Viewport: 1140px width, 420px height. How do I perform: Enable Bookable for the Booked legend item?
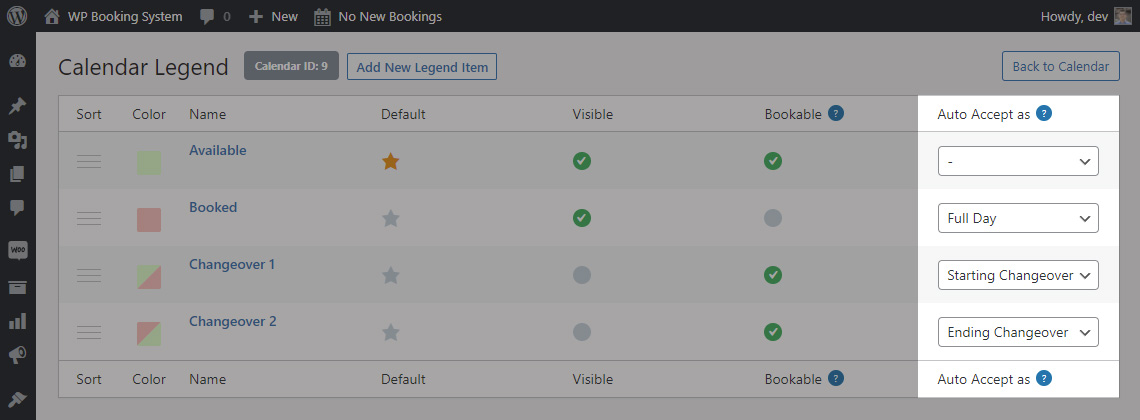click(x=773, y=218)
